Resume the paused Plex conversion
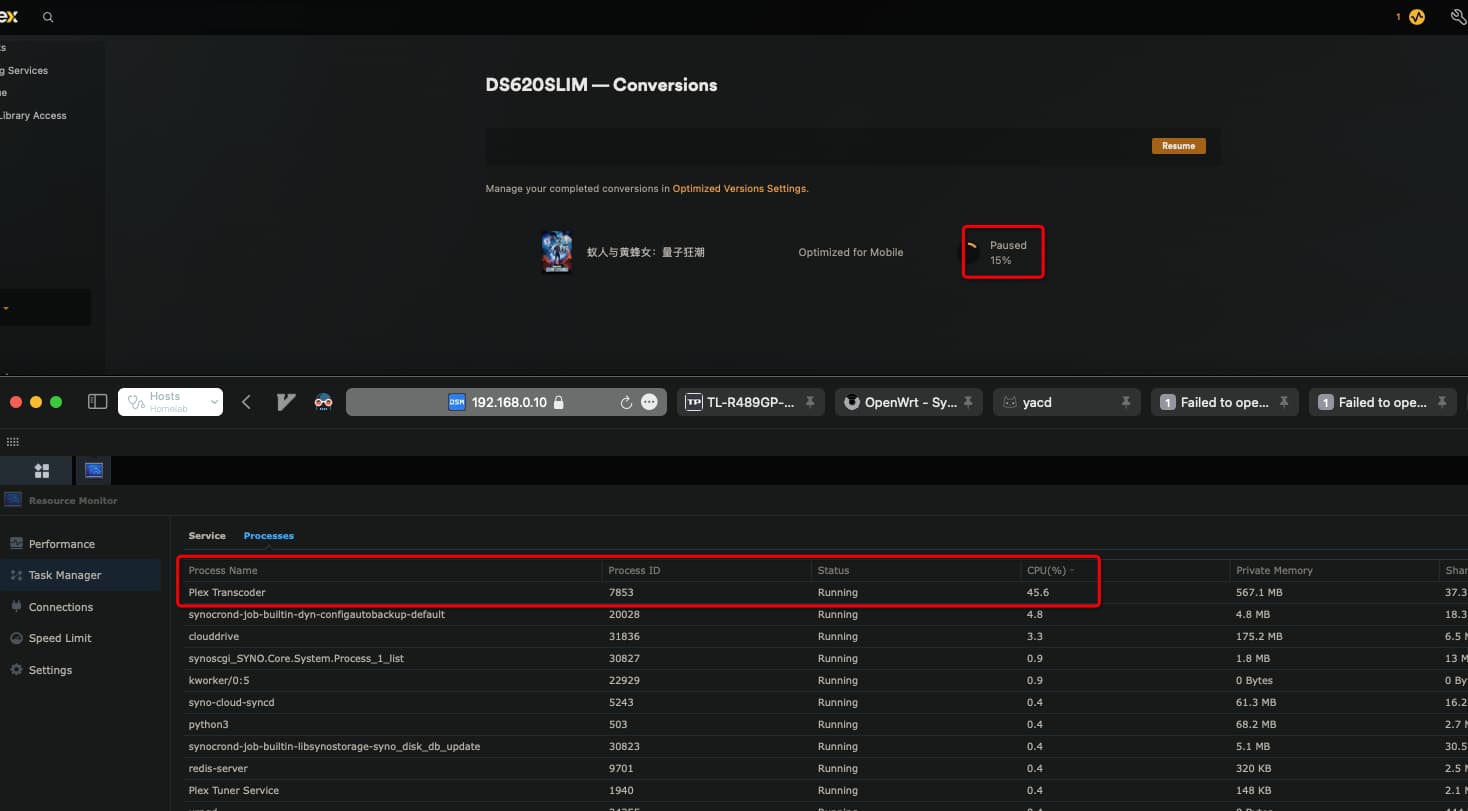 [x=1178, y=146]
